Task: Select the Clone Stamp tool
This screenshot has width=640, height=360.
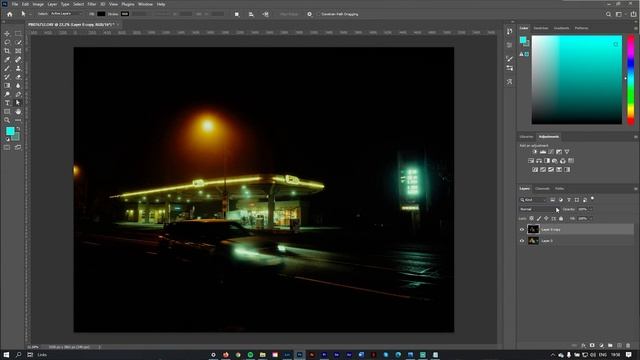Action: tap(18, 68)
